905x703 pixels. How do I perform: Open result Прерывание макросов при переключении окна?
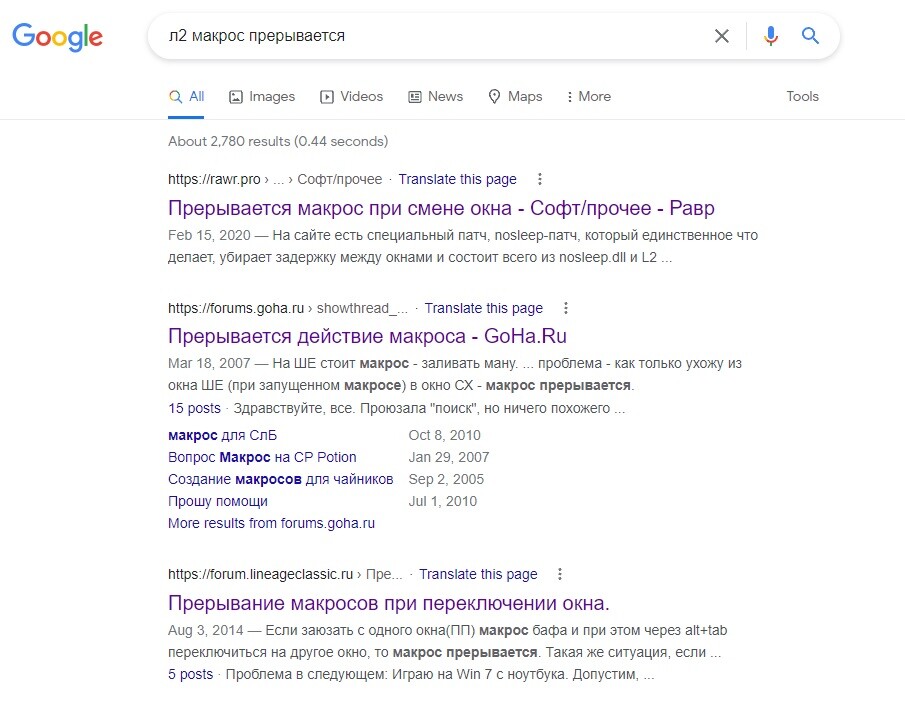388,603
